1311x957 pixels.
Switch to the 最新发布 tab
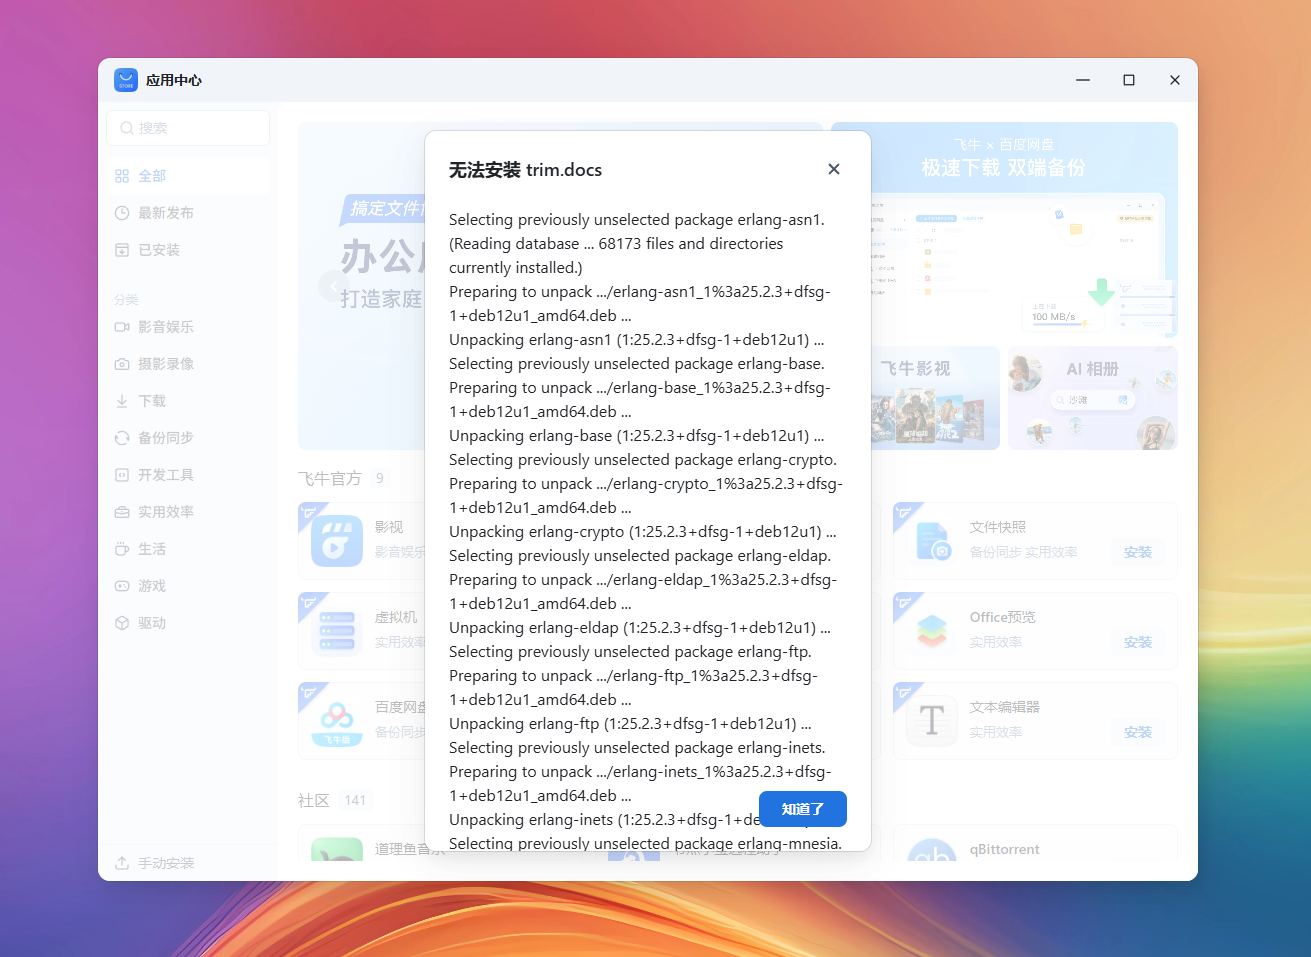pos(160,212)
